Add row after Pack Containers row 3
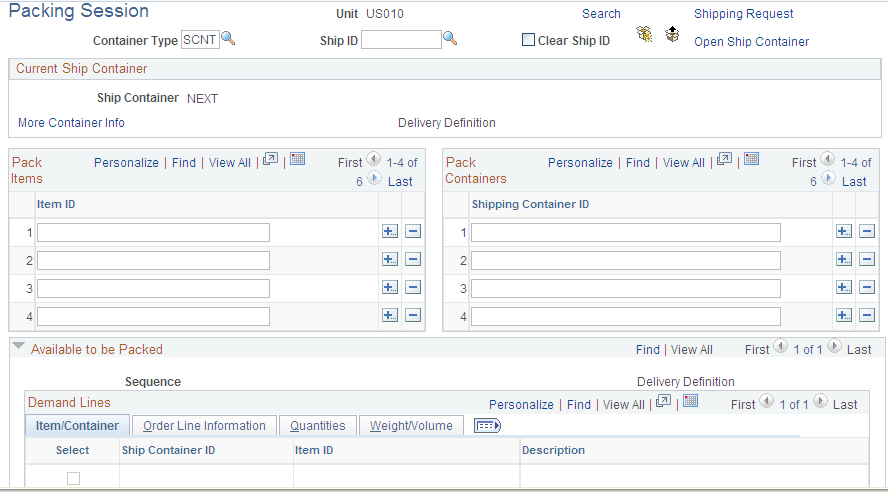This screenshot has width=888, height=492. 844,287
